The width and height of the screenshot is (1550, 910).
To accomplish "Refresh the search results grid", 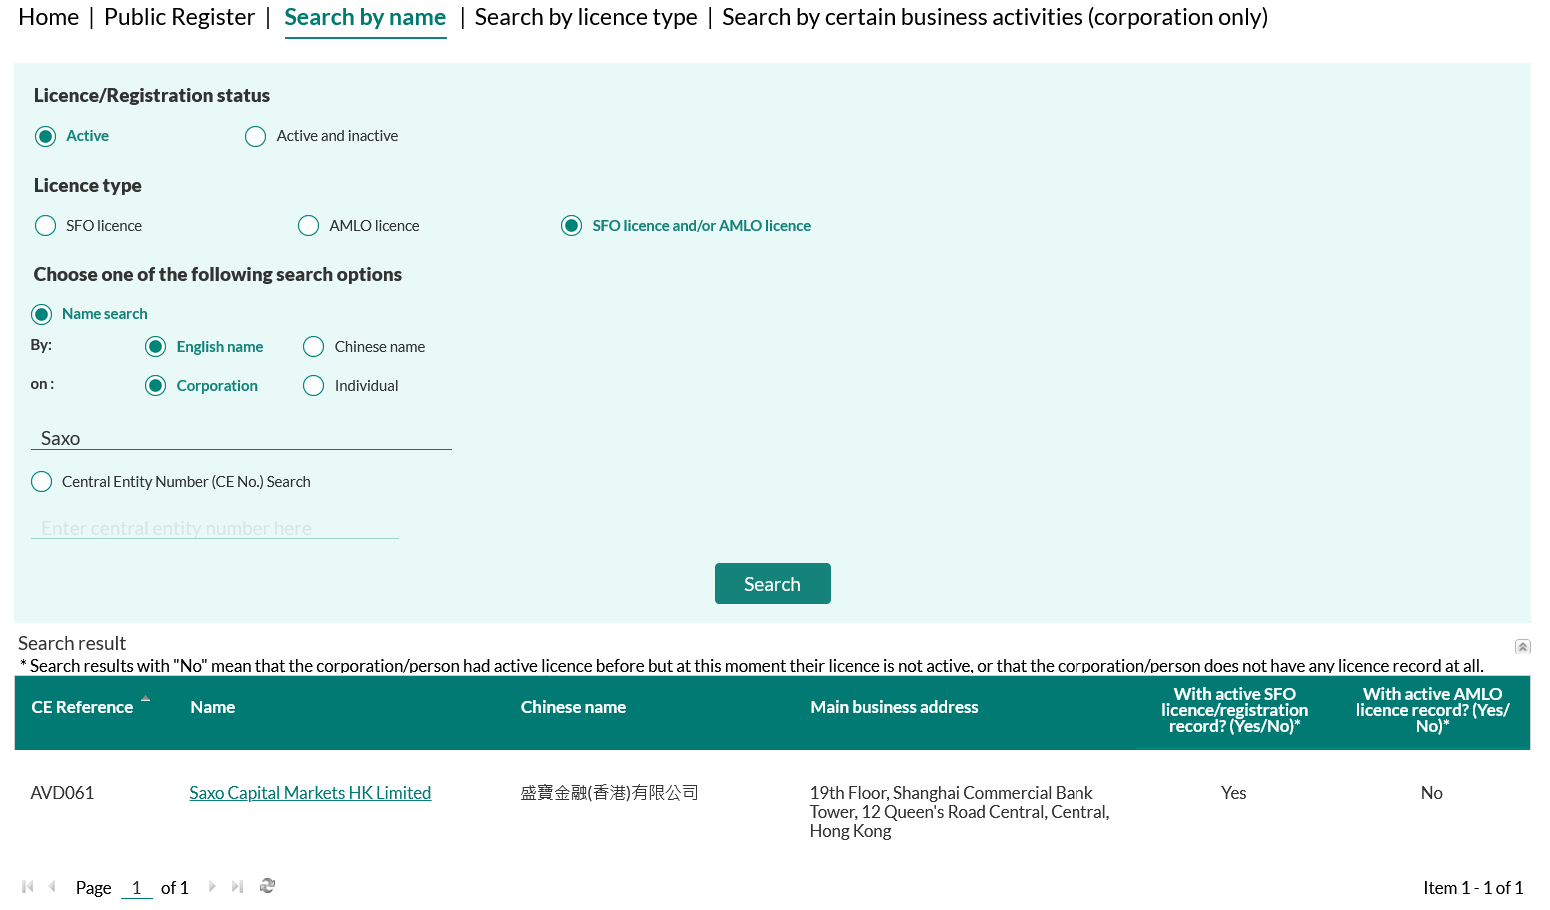I will [267, 886].
